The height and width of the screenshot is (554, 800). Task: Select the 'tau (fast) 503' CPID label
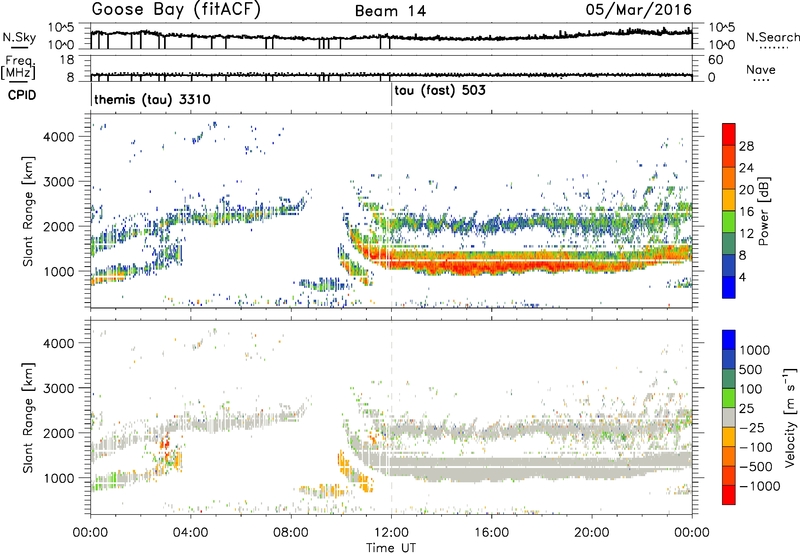[440, 91]
